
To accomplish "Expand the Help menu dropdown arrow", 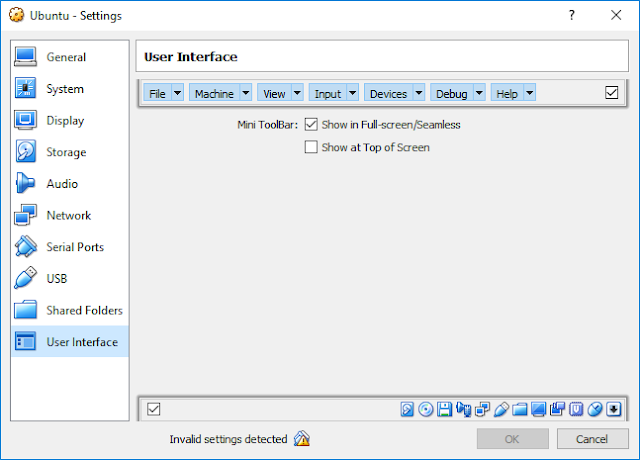I will (x=529, y=93).
